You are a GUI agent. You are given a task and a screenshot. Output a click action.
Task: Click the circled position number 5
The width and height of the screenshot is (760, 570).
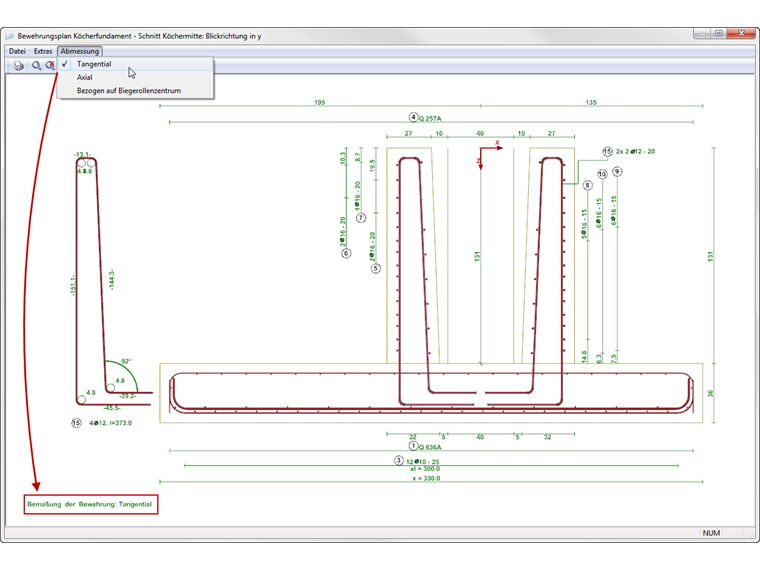376,269
